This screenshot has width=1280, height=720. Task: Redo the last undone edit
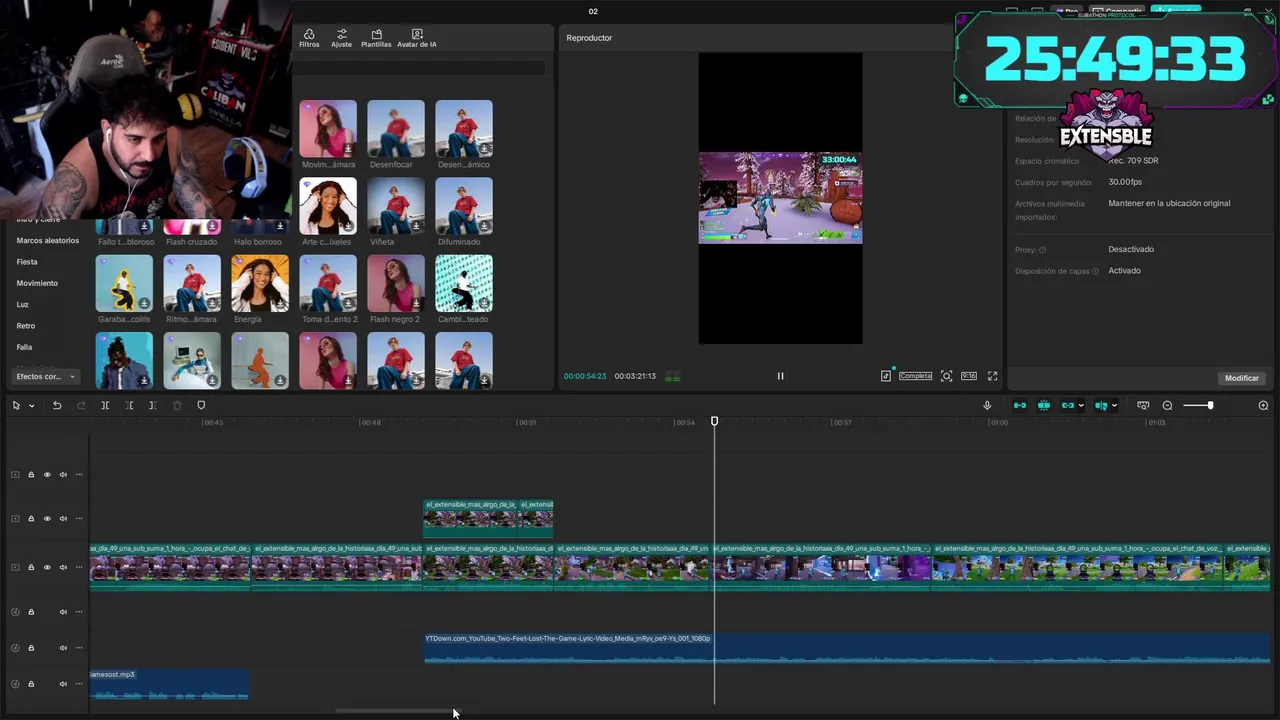(81, 405)
